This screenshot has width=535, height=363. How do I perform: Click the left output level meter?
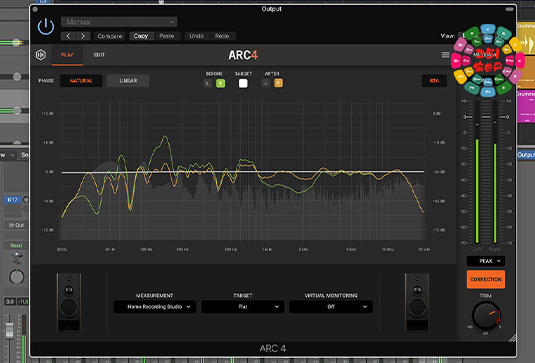477,172
